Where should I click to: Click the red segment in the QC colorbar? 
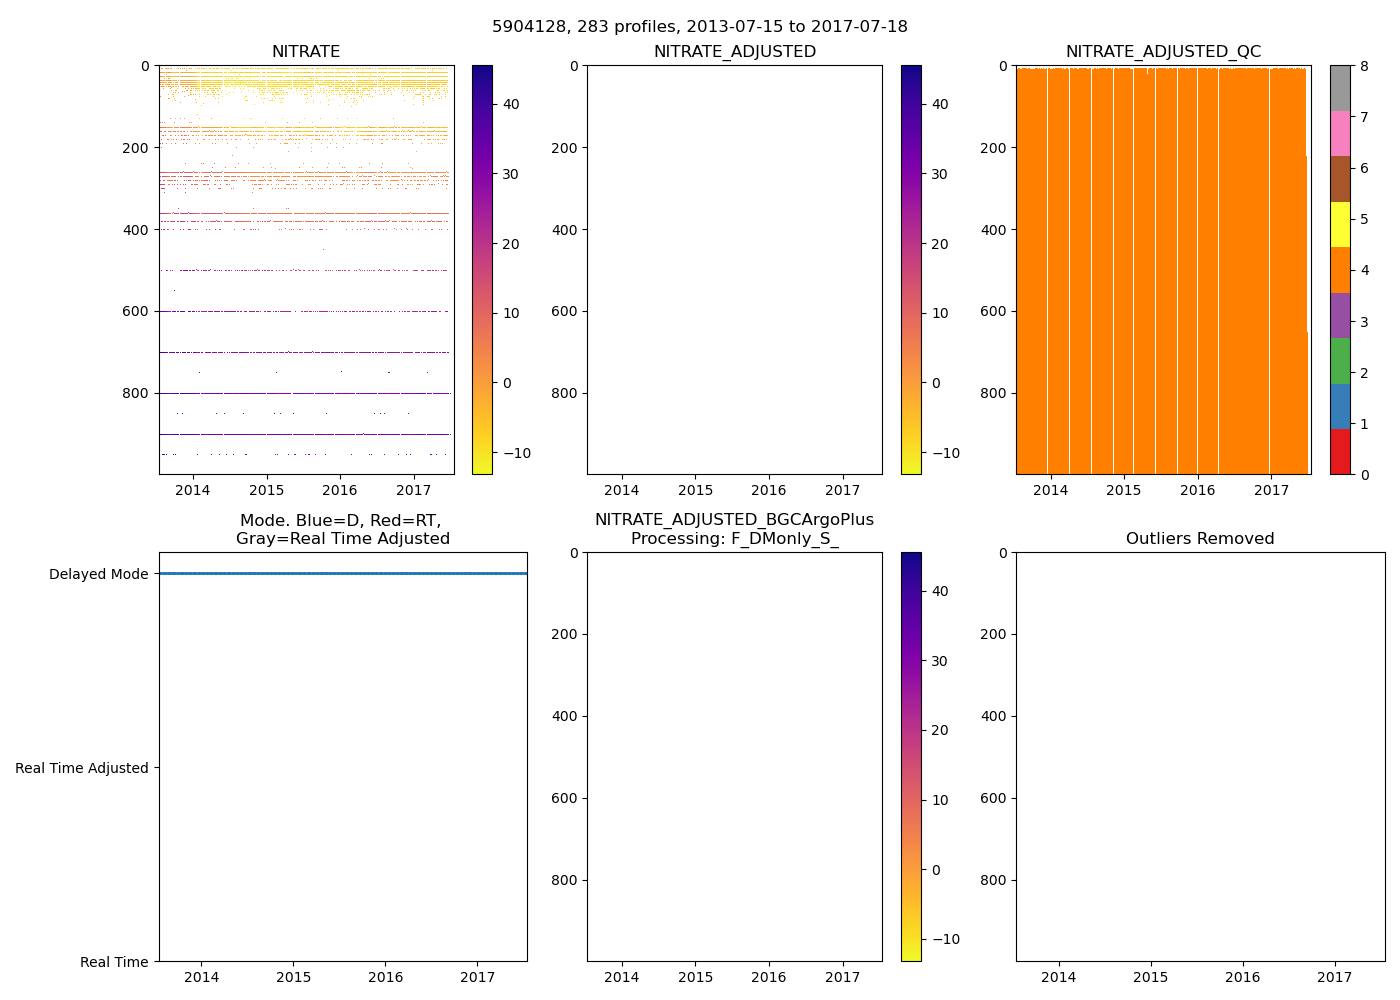click(x=1340, y=452)
